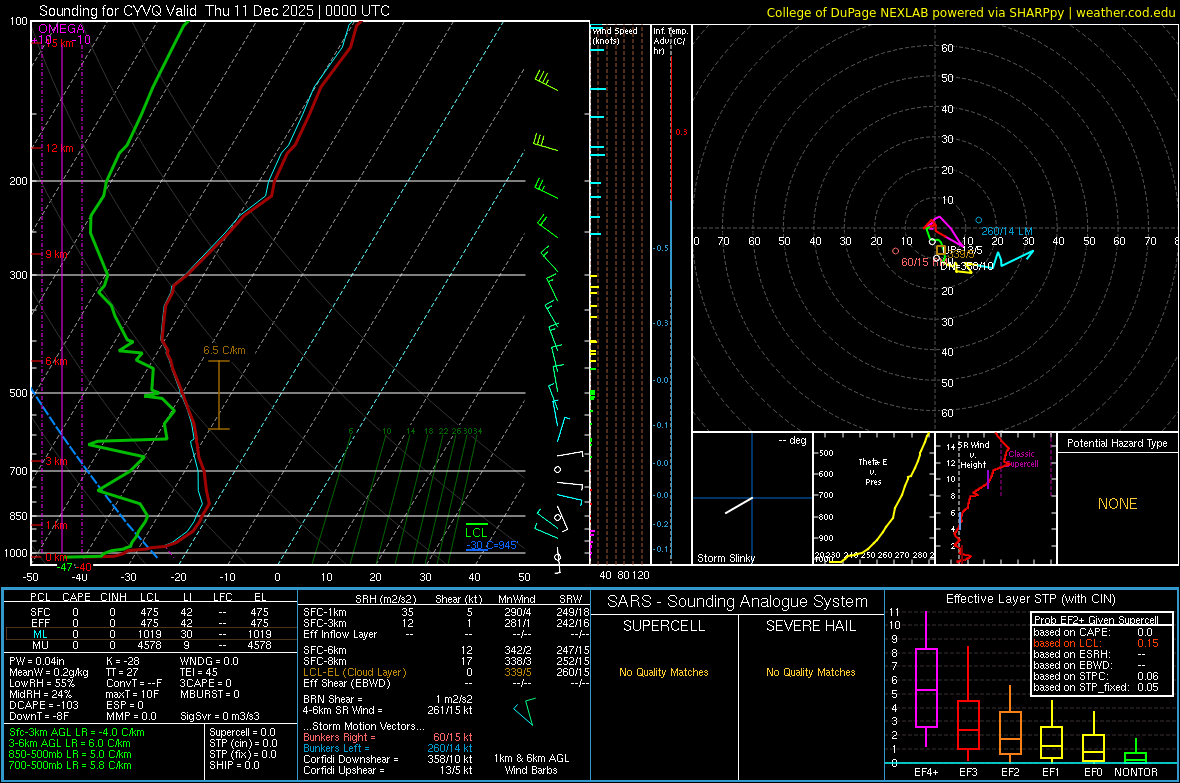Click the K = -28 index value
This screenshot has height=783, width=1180.
(123, 661)
